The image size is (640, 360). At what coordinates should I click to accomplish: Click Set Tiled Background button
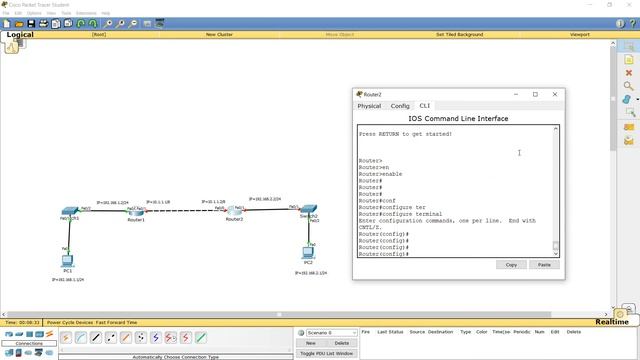460,35
